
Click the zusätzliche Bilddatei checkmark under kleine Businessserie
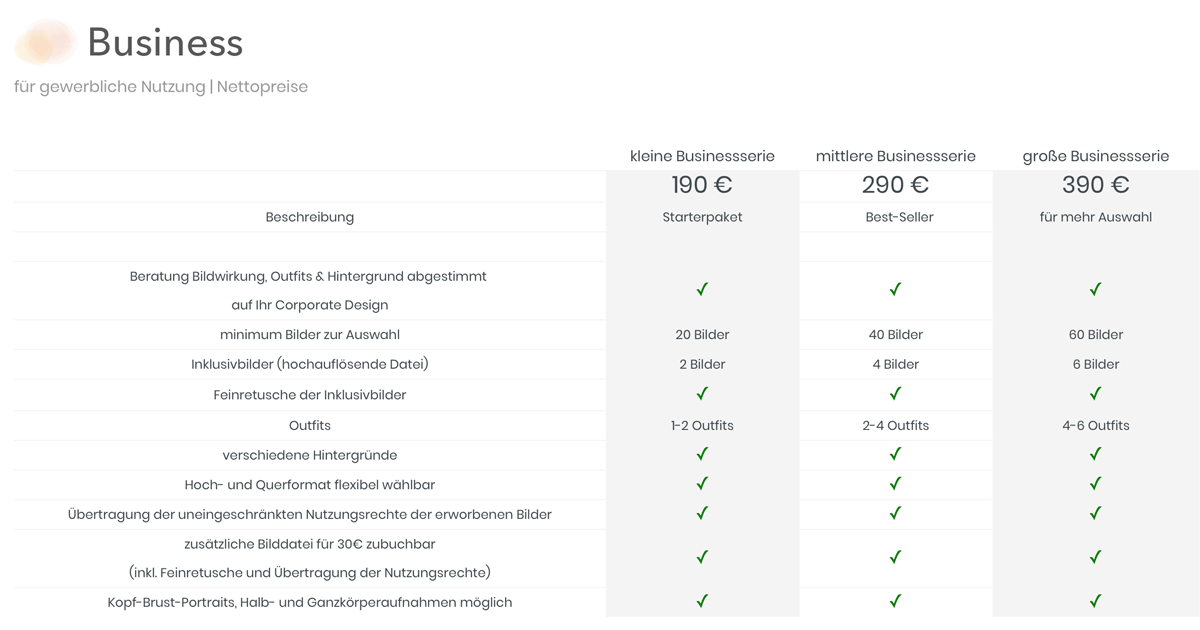click(702, 557)
